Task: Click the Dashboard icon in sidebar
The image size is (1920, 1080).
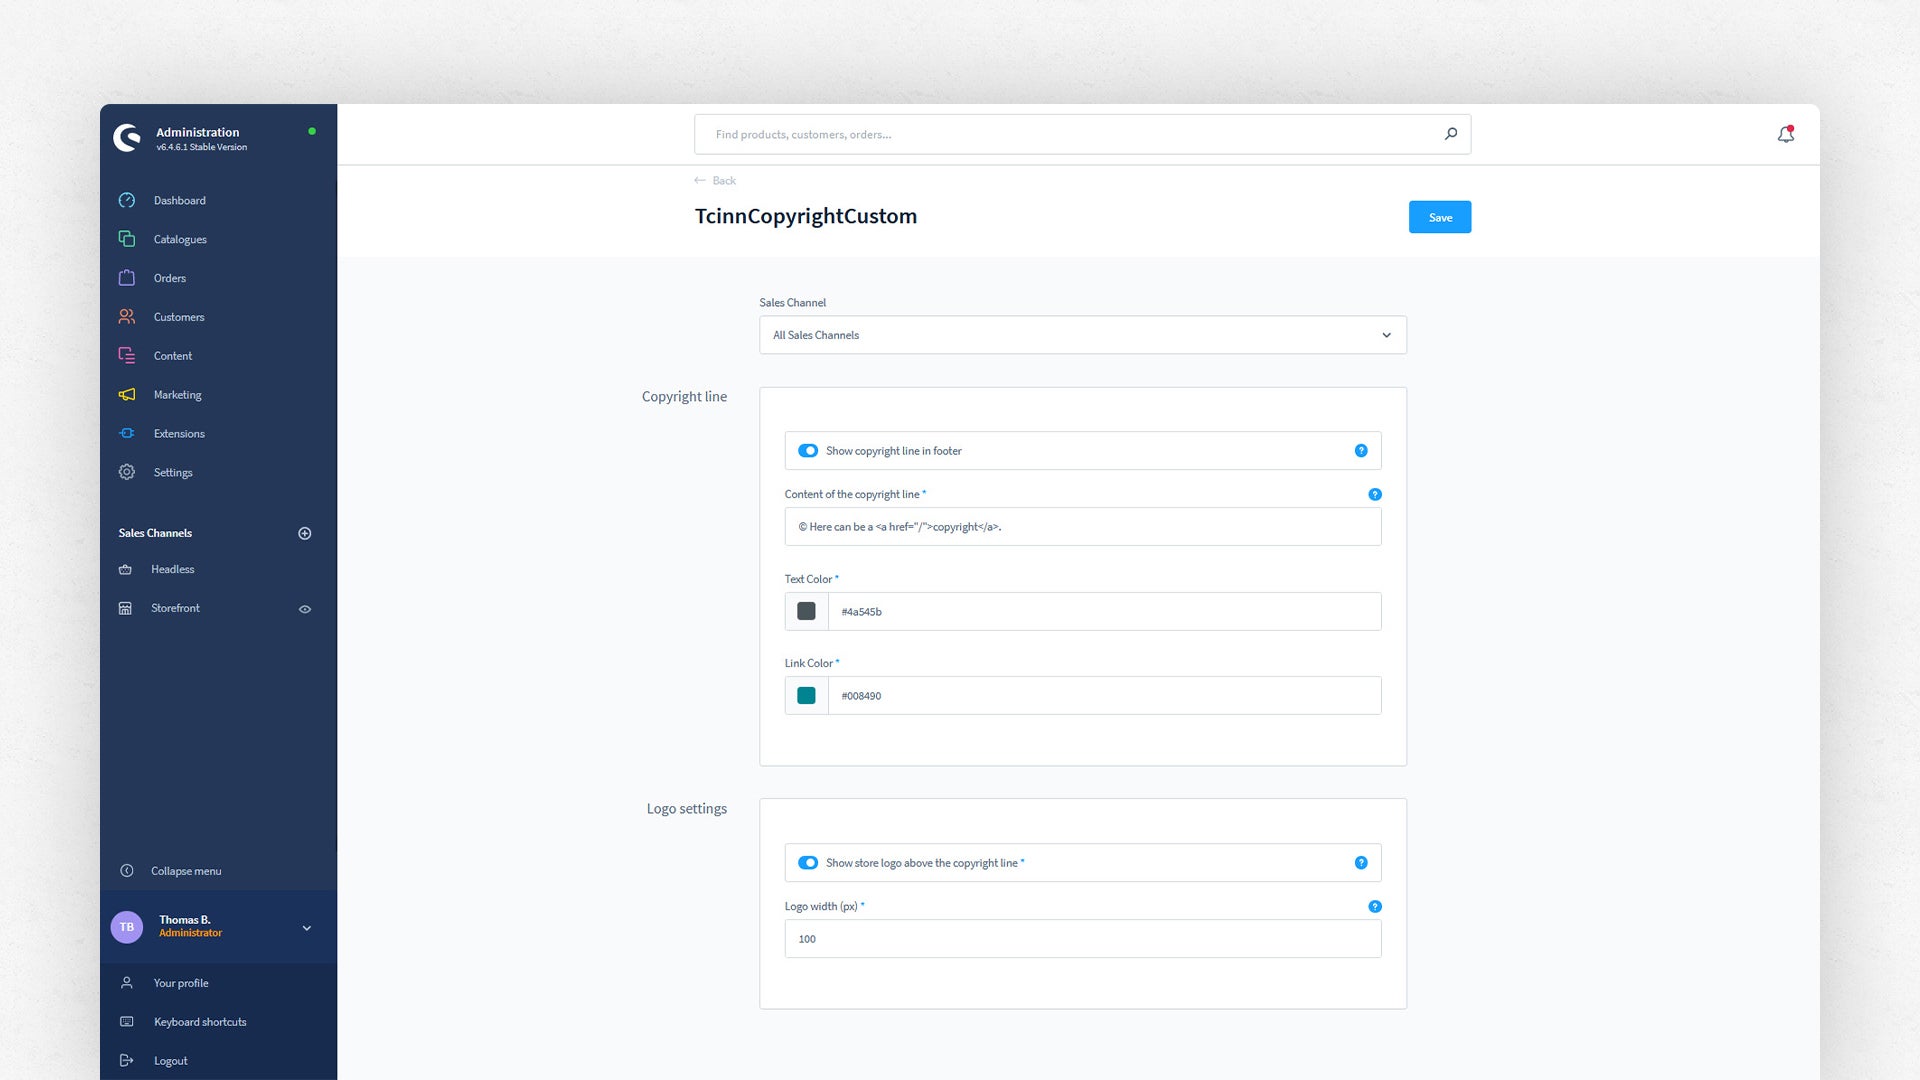Action: 127,199
